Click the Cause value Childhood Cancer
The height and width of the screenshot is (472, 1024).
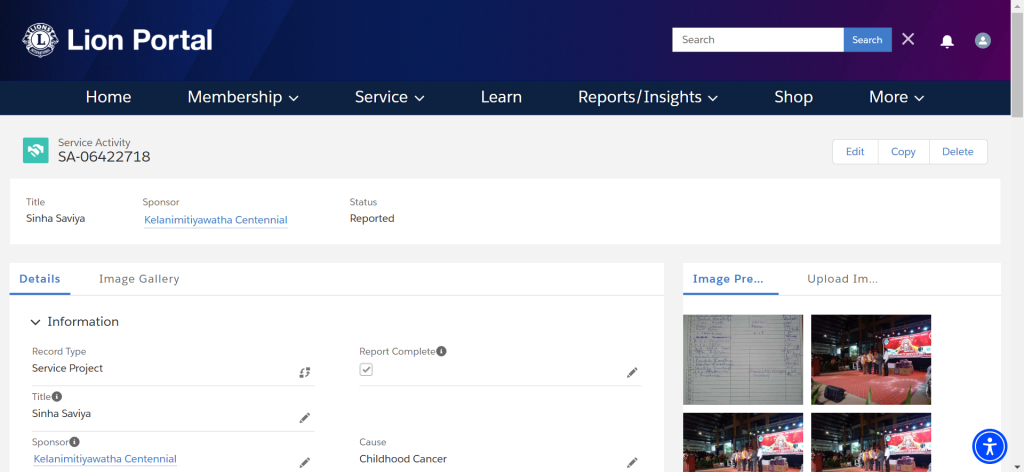(x=403, y=459)
